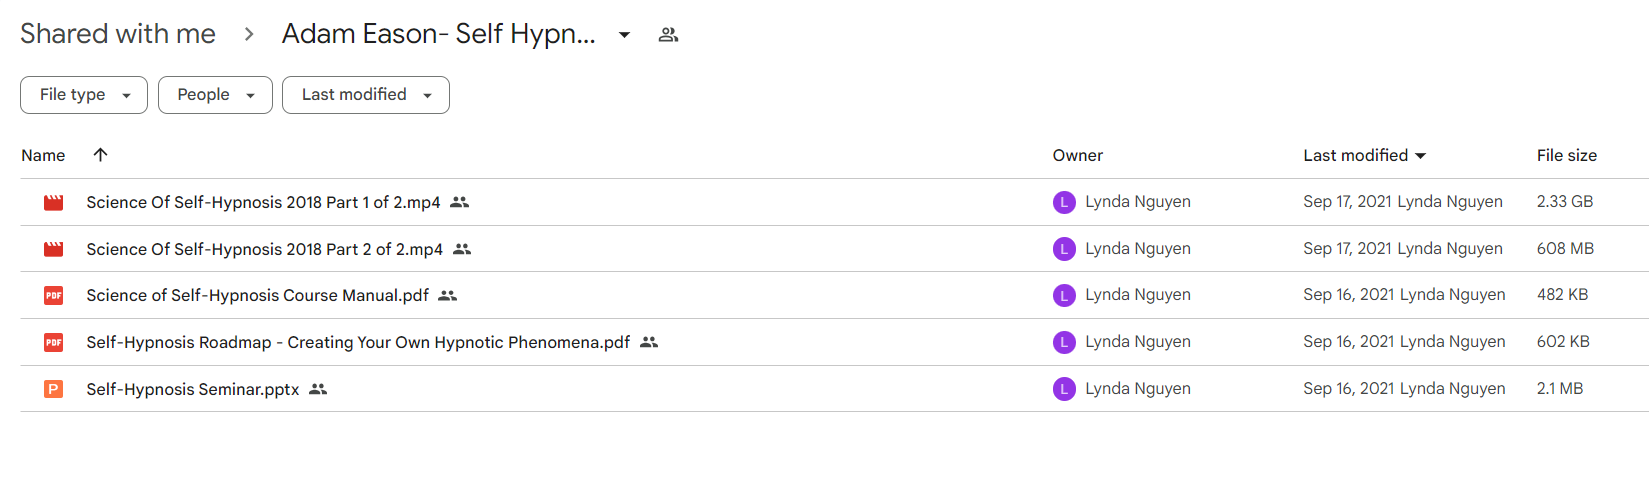Image resolution: width=1649 pixels, height=498 pixels.
Task: Click Lynda Nguyen owner name for Part 1 mp4
Action: click(x=1138, y=201)
